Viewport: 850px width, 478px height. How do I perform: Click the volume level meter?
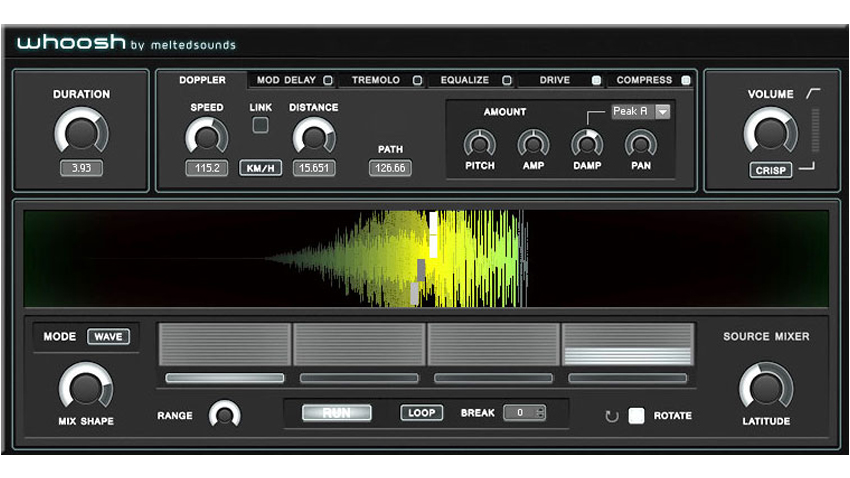point(815,130)
